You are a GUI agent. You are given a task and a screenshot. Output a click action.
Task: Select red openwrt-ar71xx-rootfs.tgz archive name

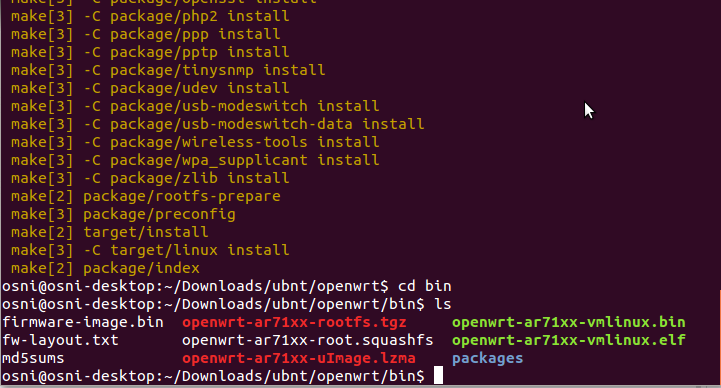click(x=294, y=322)
